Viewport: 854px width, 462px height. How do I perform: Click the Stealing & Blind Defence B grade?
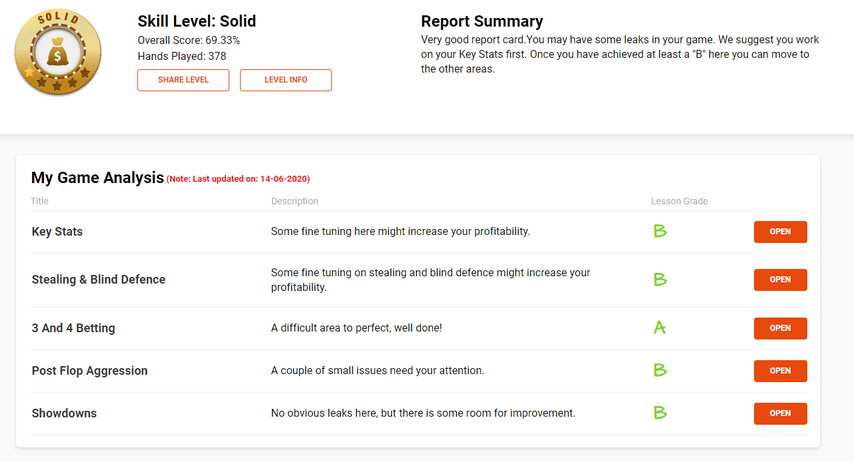660,279
